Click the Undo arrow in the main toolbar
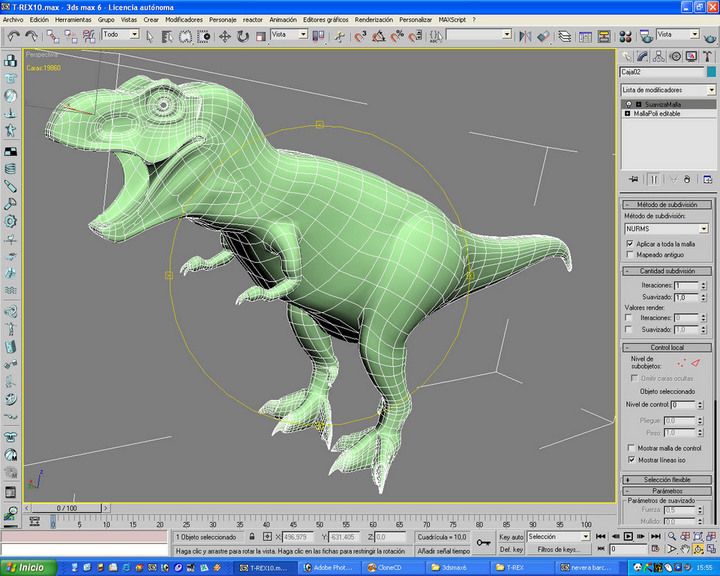The height and width of the screenshot is (576, 720). (x=14, y=35)
